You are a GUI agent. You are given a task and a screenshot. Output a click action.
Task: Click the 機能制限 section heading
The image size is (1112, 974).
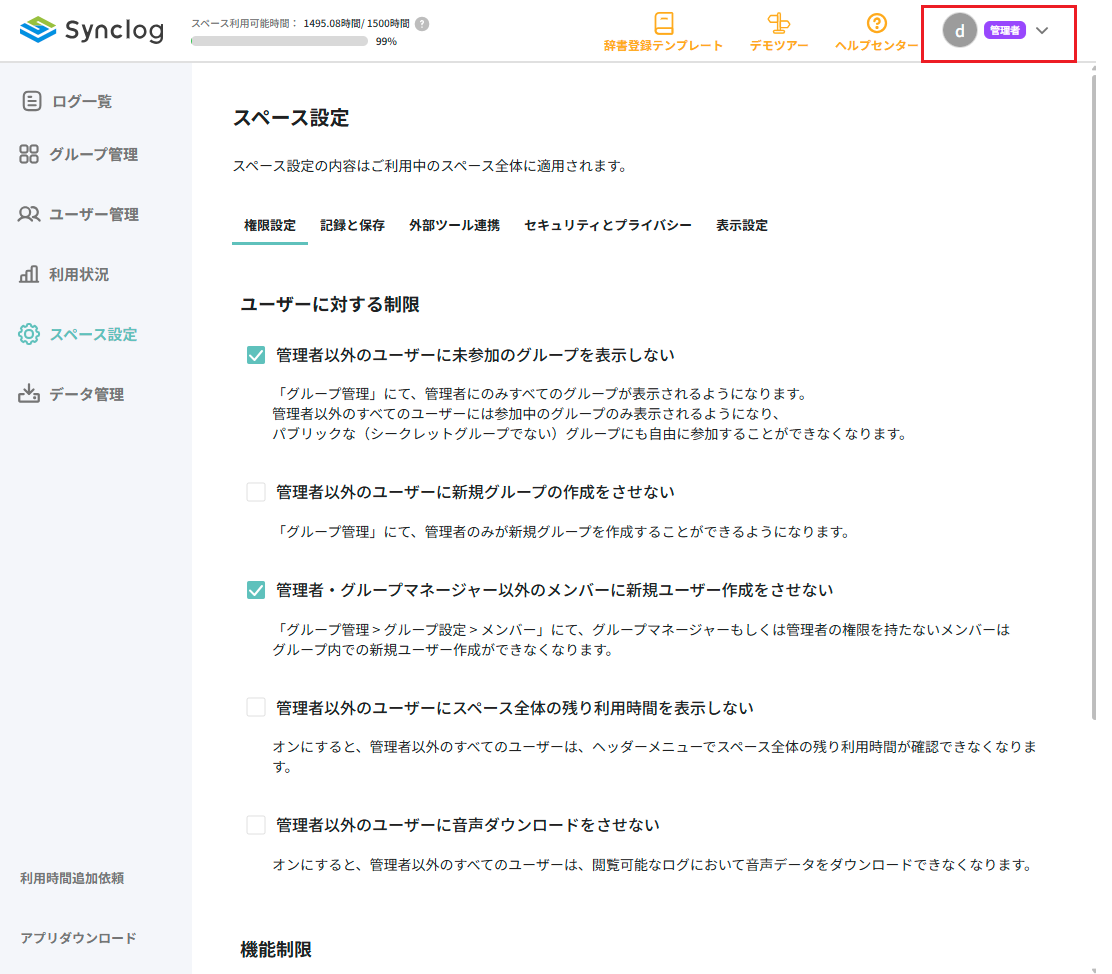click(x=276, y=949)
